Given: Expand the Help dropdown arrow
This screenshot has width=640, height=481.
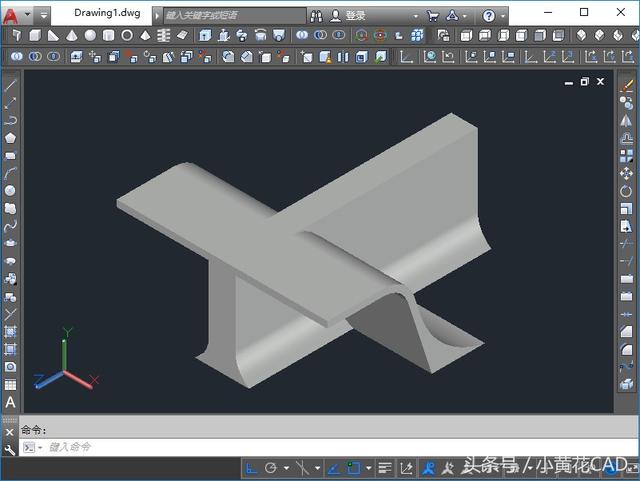Looking at the screenshot, I should (502, 16).
